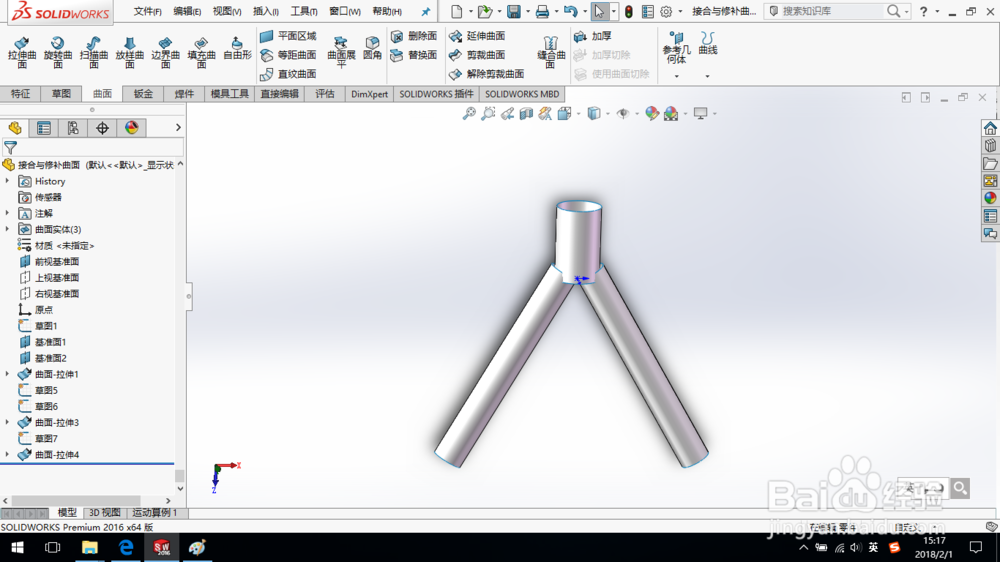Switch to the 特征 ribbon tab
The height and width of the screenshot is (562, 1000).
(x=20, y=94)
